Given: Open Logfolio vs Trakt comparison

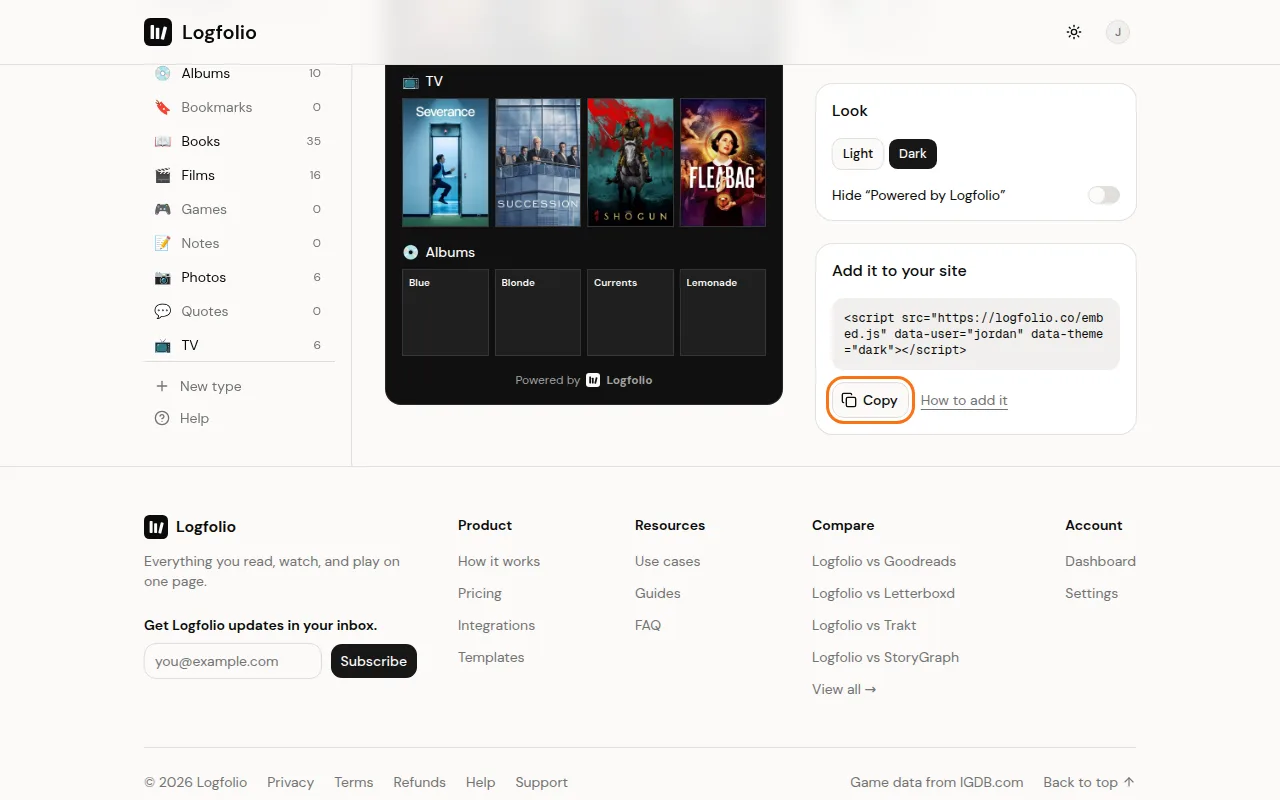Looking at the screenshot, I should (x=864, y=625).
